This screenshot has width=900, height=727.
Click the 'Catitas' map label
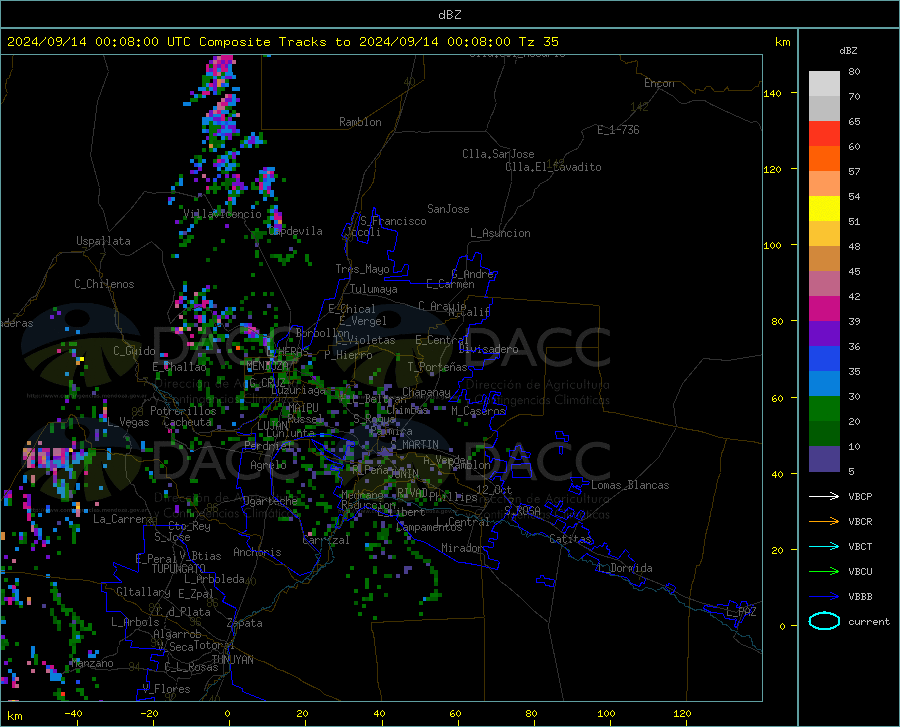[x=570, y=539]
